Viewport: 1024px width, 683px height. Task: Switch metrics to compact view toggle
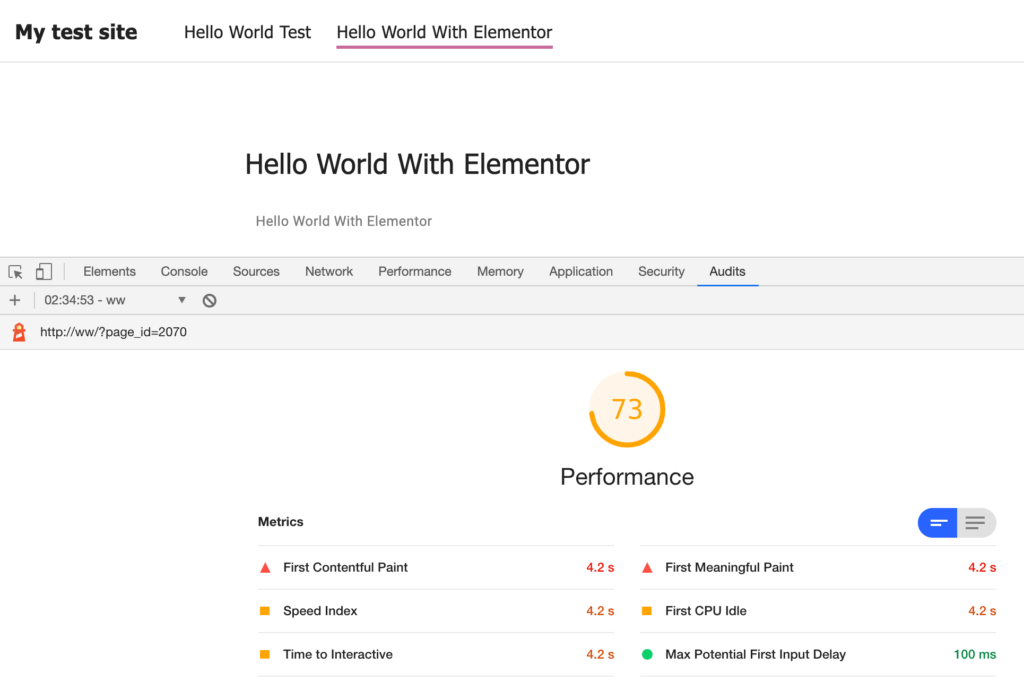click(x=938, y=523)
